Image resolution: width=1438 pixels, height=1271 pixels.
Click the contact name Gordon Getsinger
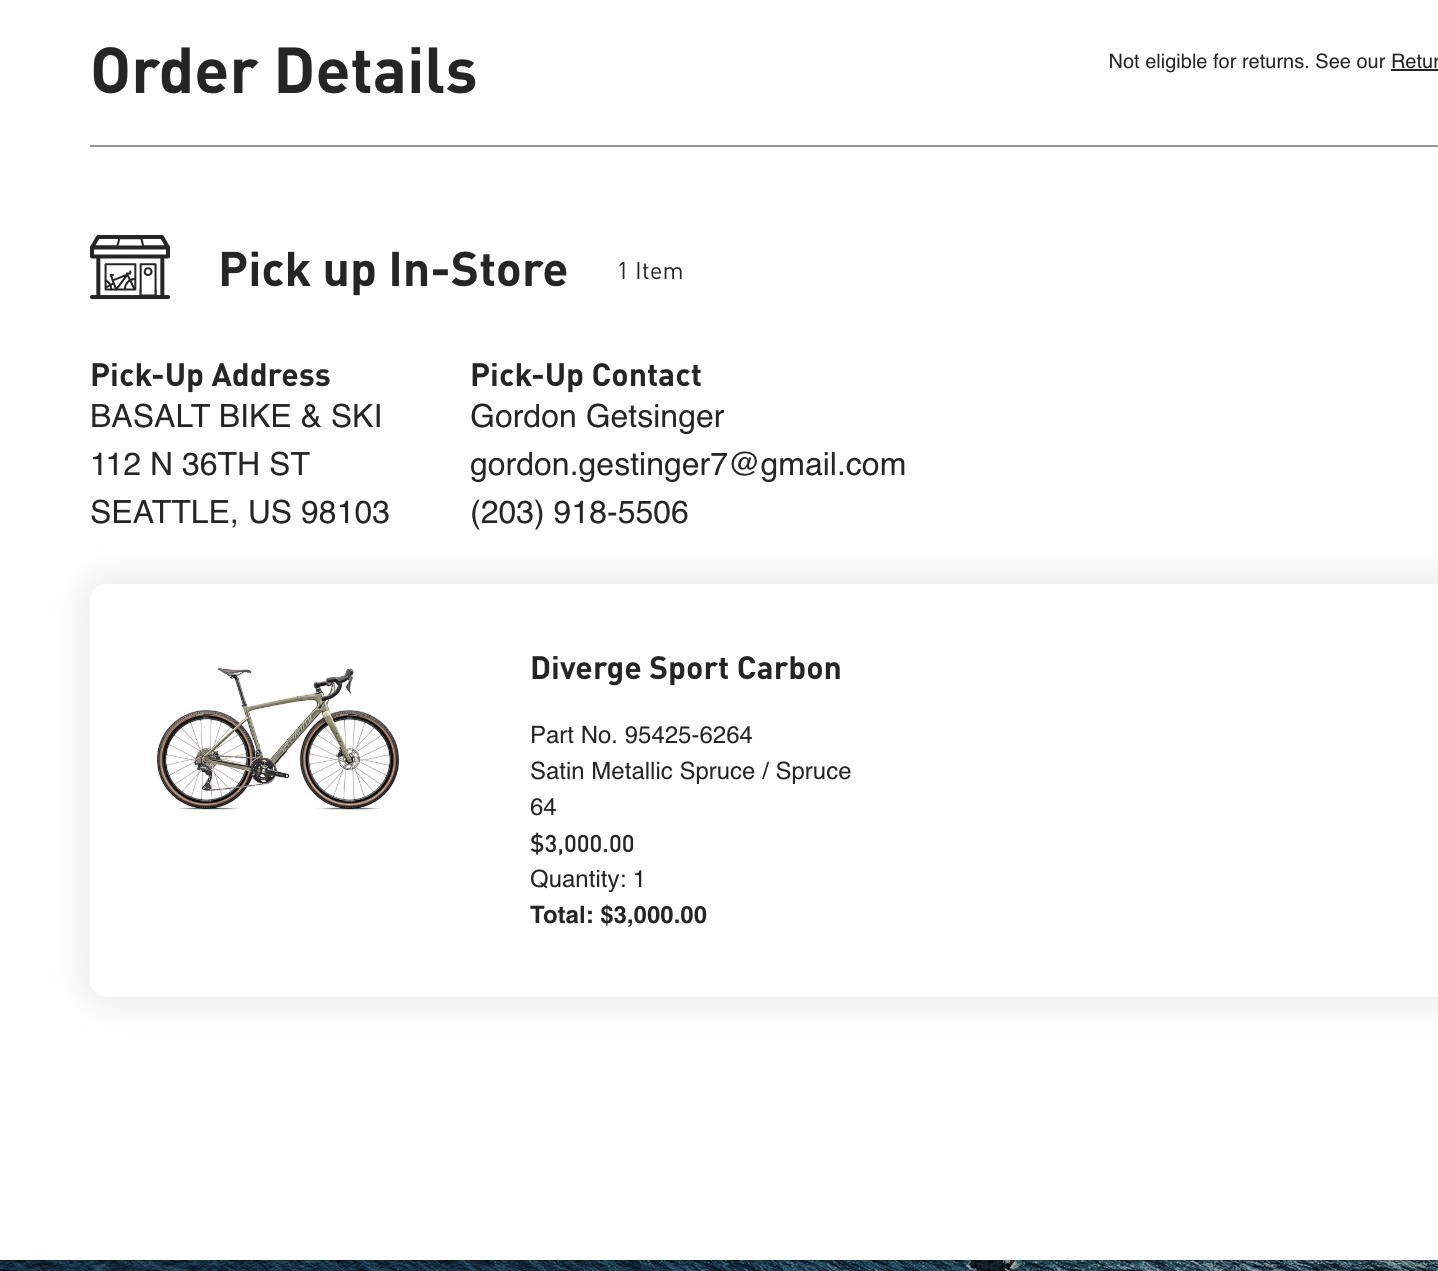(597, 416)
